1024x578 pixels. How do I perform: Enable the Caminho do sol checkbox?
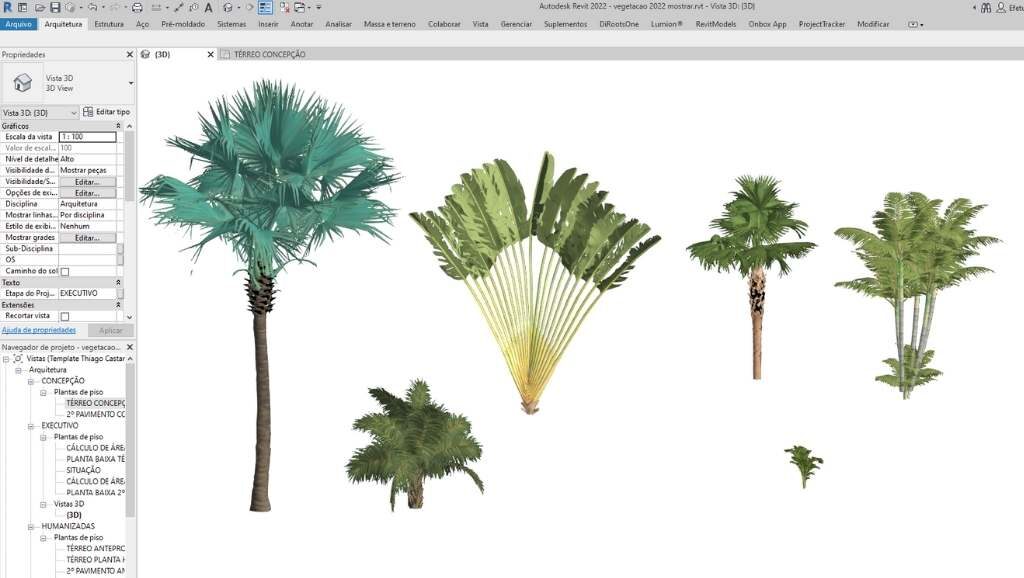[65, 271]
